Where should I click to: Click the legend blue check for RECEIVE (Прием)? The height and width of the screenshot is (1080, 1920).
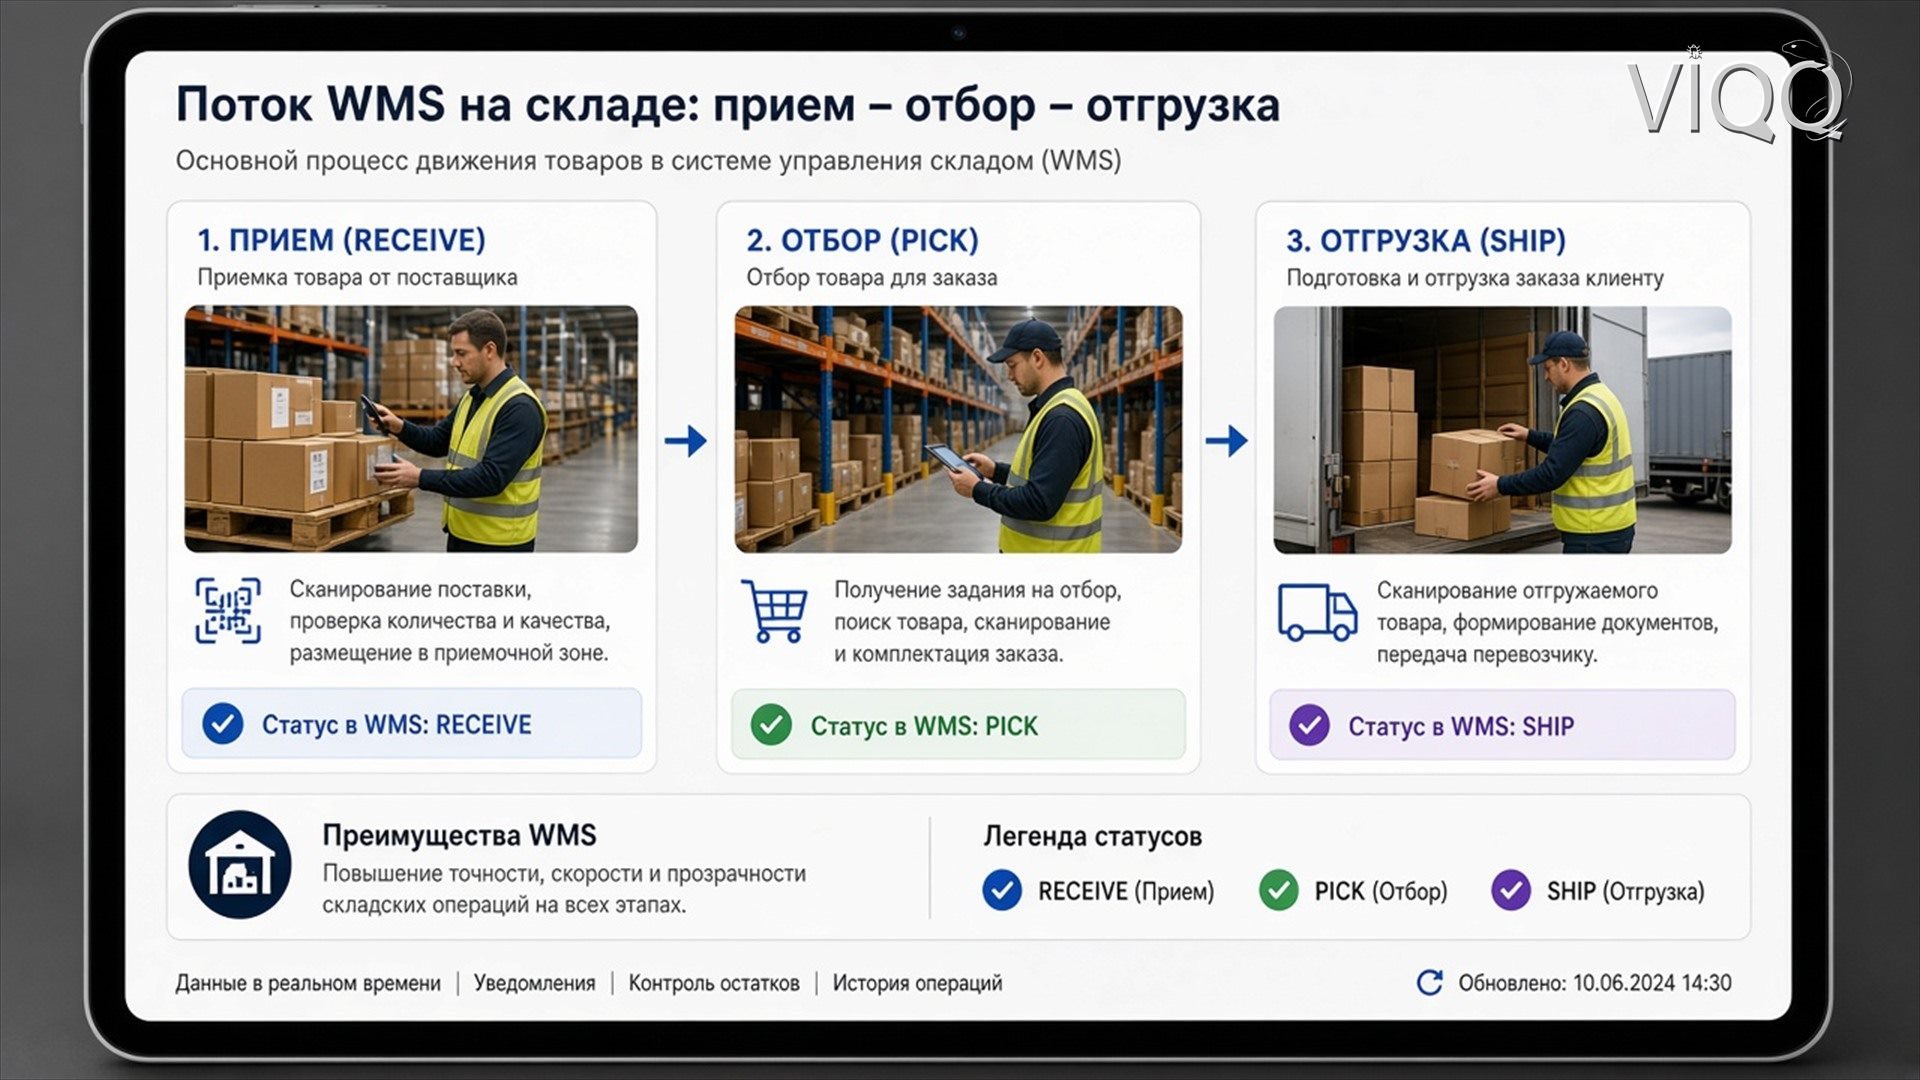point(1002,890)
